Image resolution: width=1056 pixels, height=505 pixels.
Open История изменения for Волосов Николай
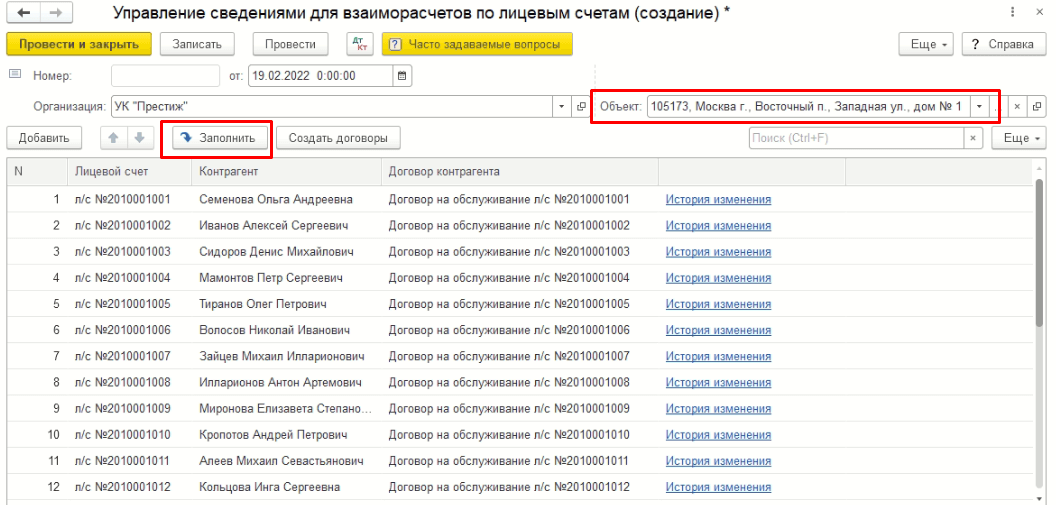(719, 331)
